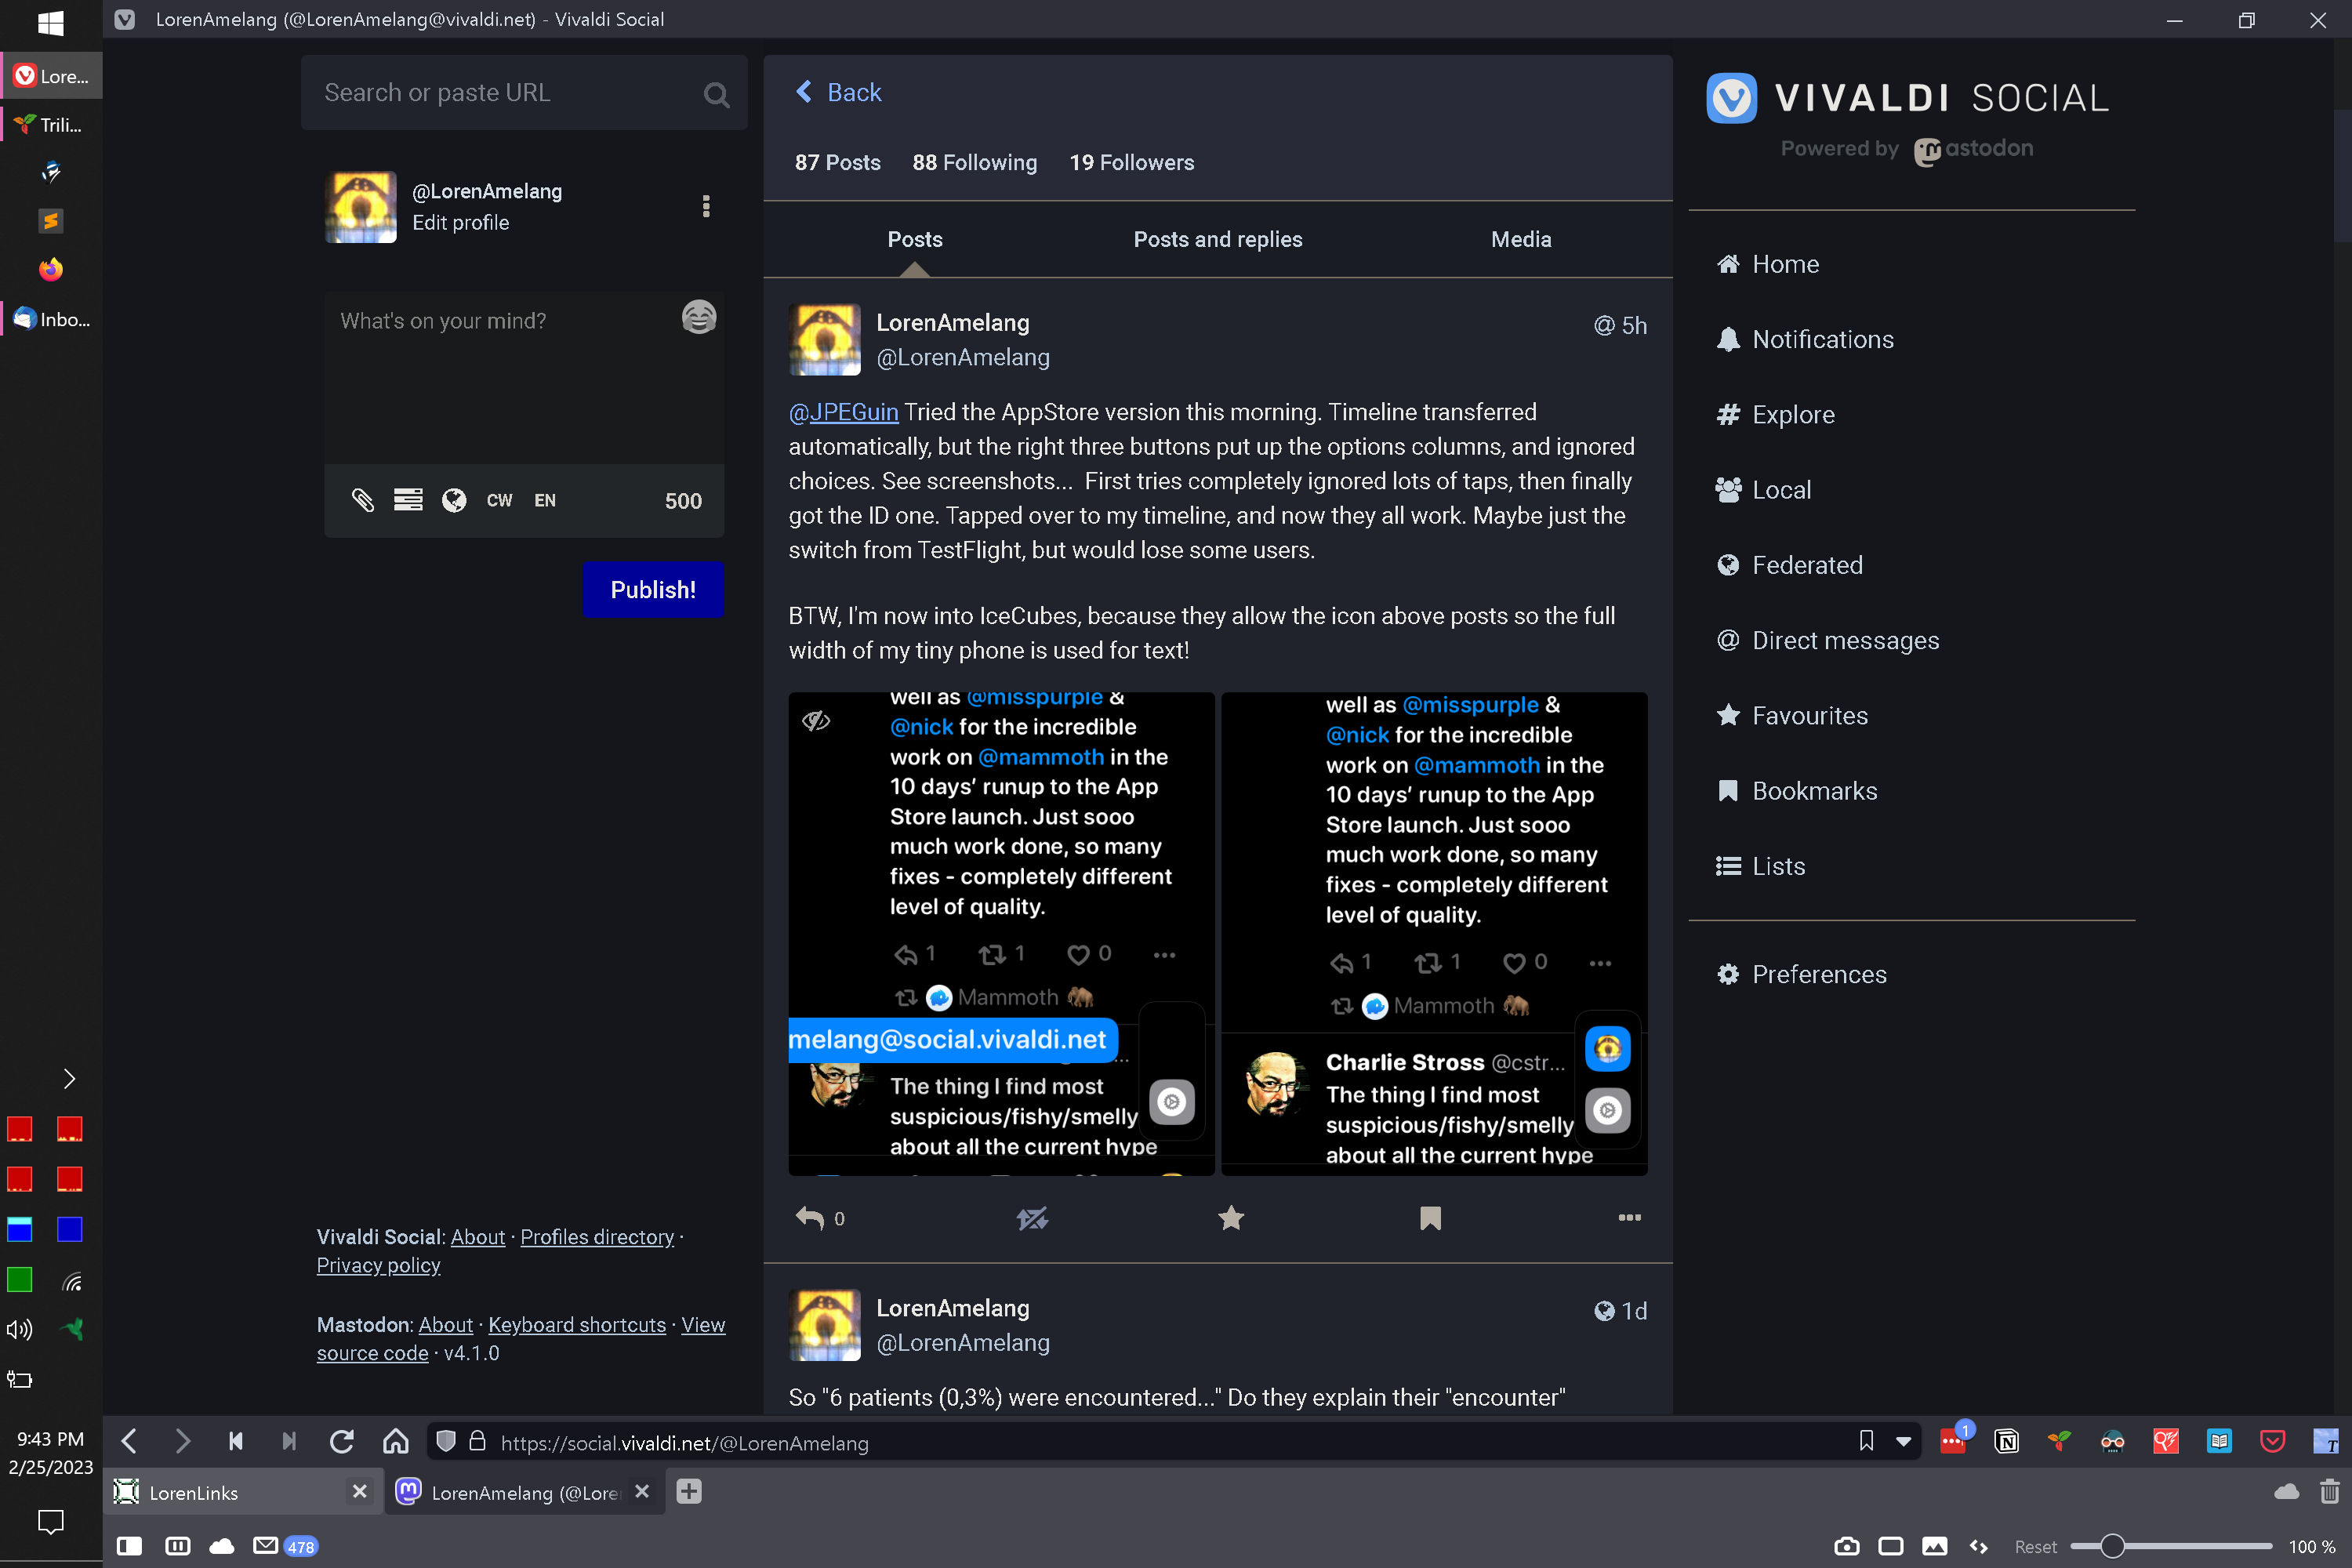This screenshot has width=2352, height=1568.
Task: Change post privacy via globe icon
Action: tap(454, 500)
